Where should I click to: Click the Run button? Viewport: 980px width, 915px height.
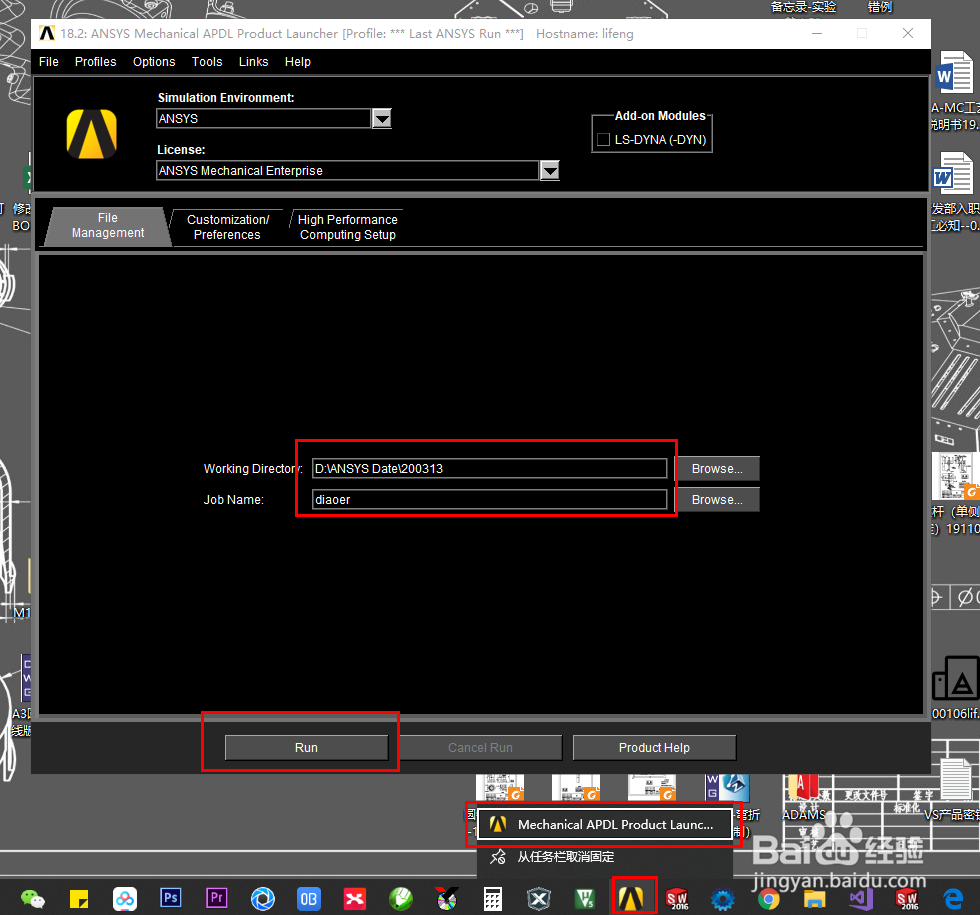pos(306,748)
